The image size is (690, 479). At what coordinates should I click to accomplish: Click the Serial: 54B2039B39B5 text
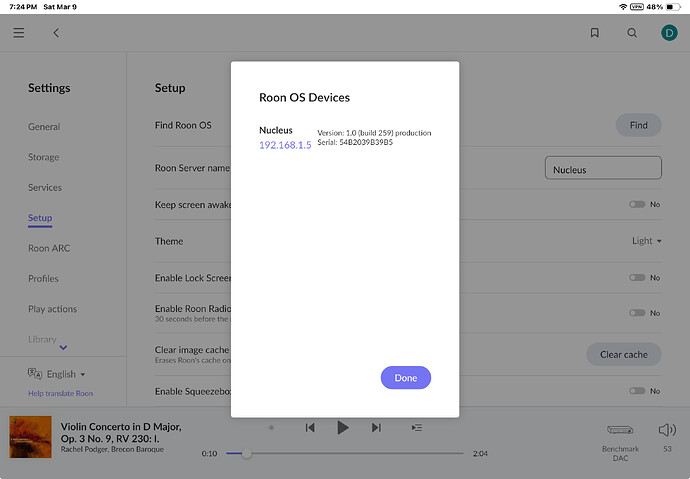[x=355, y=142]
